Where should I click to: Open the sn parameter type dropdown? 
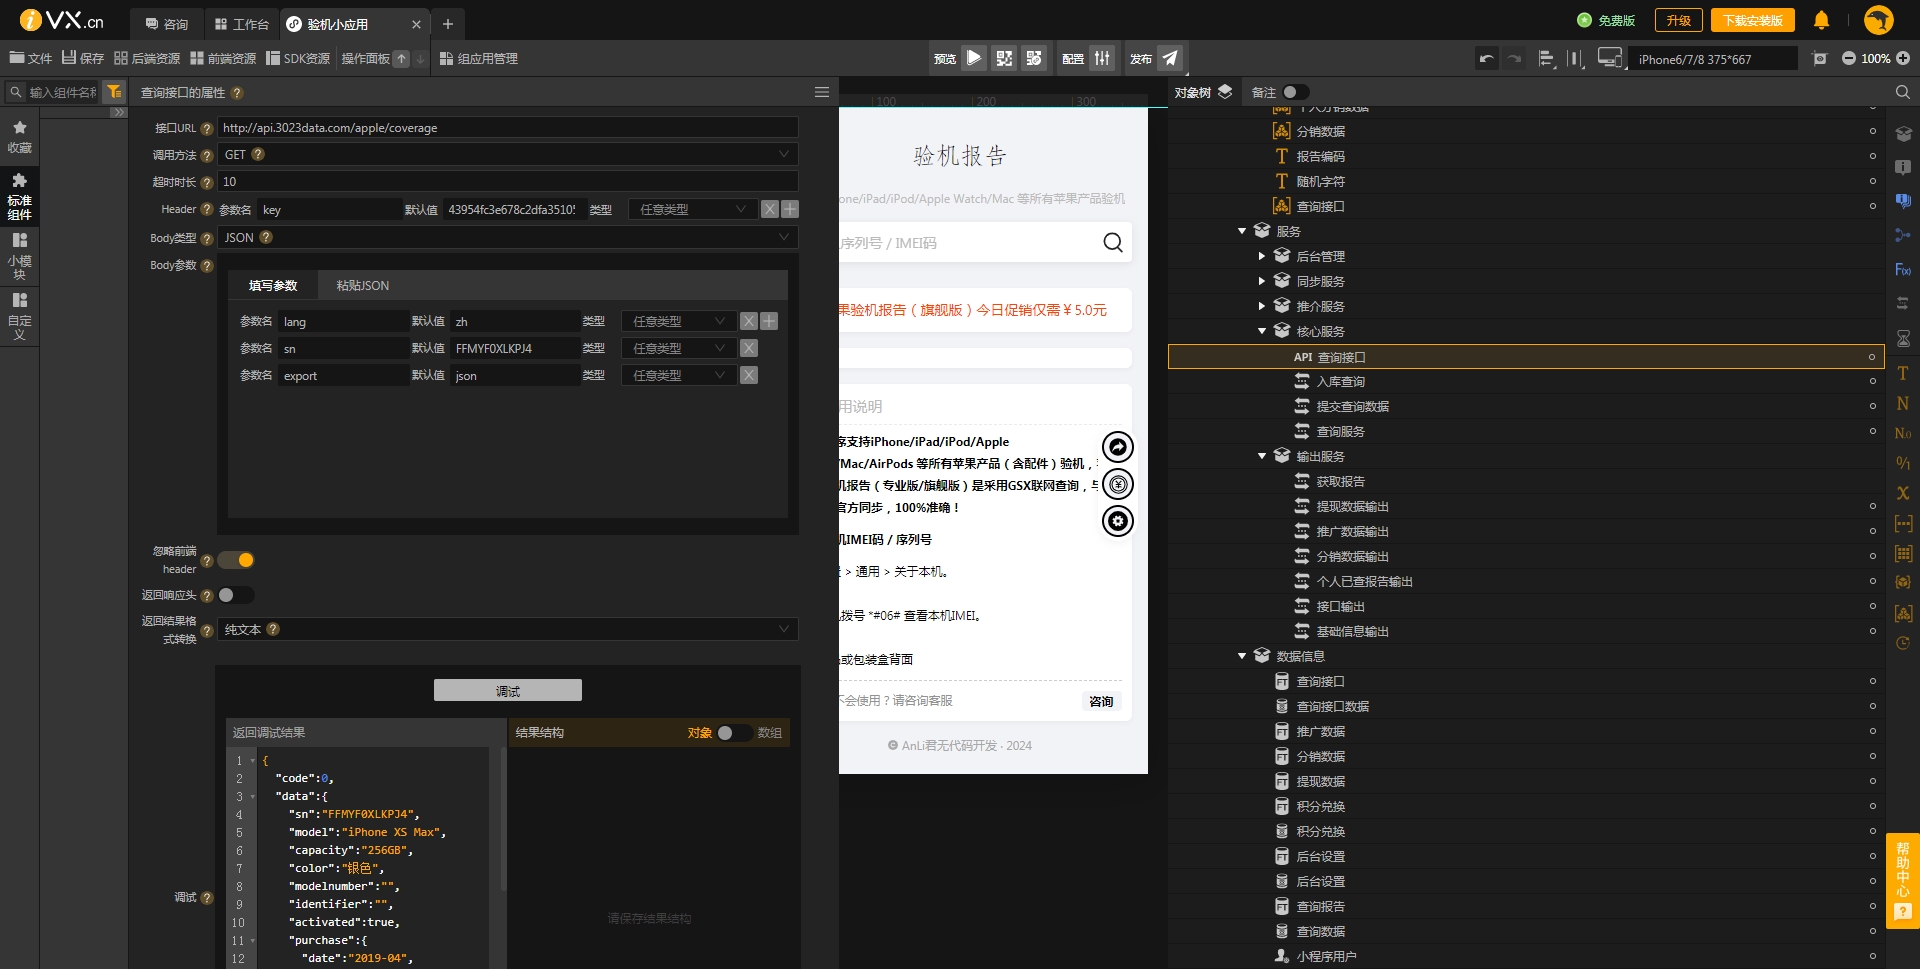[x=678, y=348]
